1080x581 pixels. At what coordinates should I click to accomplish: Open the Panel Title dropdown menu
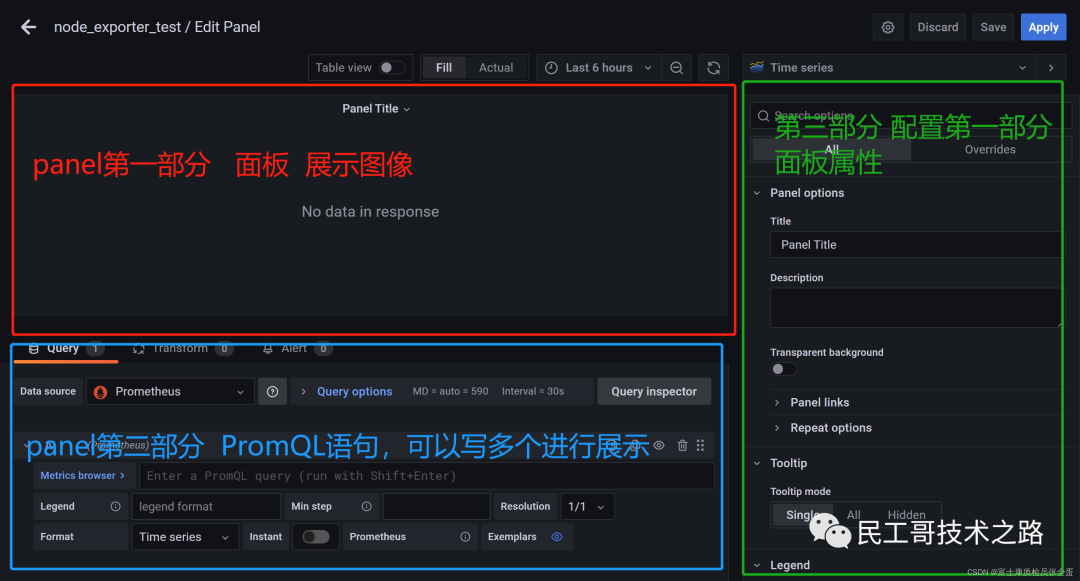click(x=376, y=109)
